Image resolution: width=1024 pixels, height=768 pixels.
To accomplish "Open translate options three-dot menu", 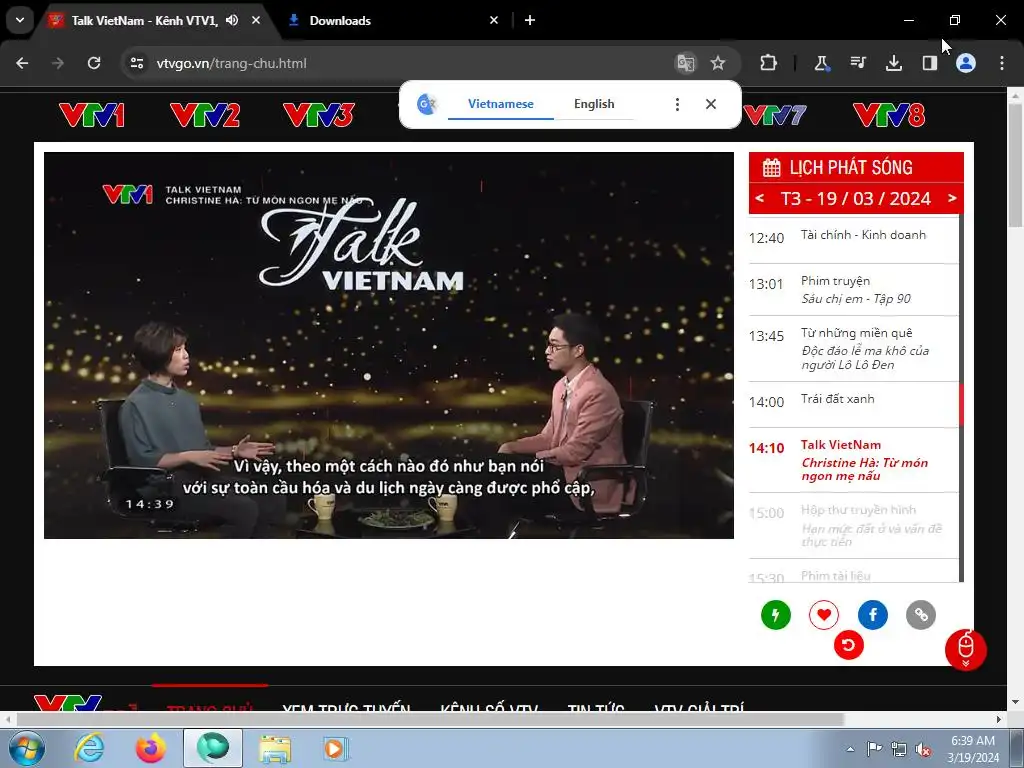I will (677, 104).
